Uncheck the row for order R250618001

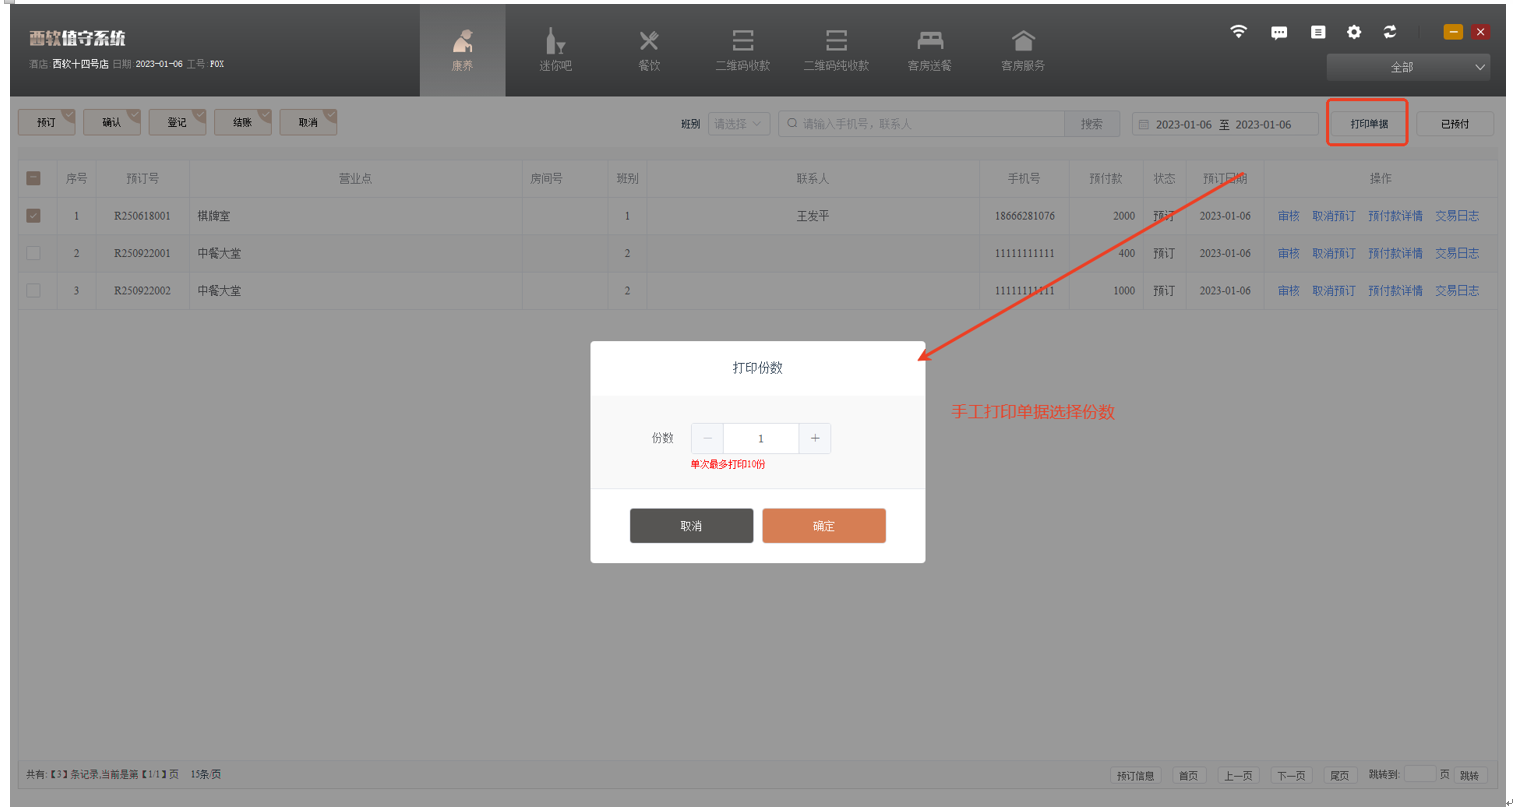[33, 216]
